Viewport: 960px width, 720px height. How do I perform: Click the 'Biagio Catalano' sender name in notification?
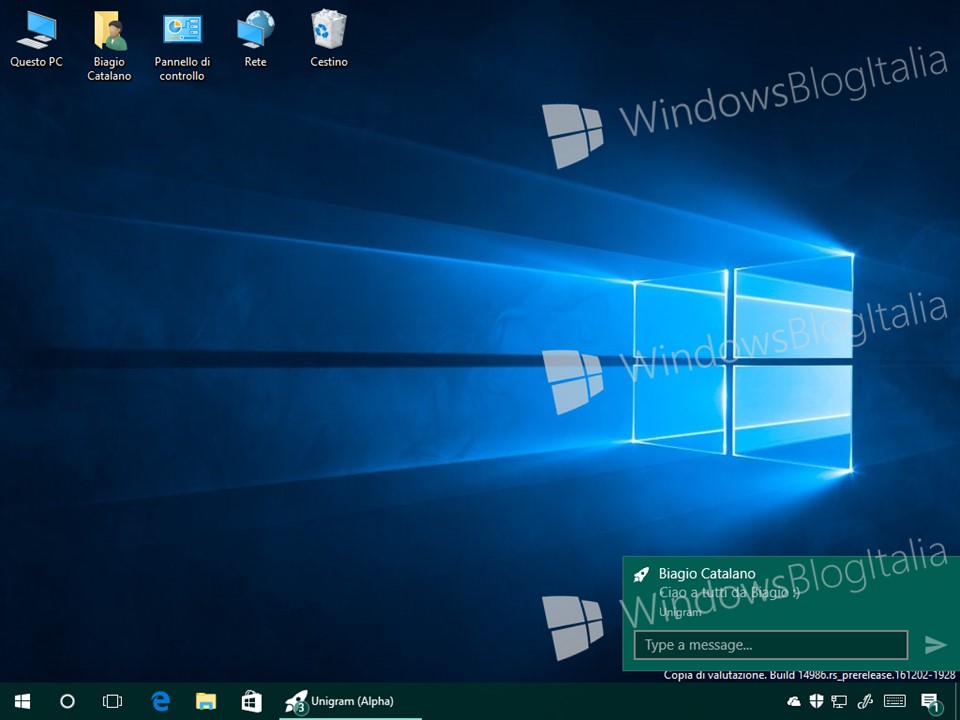click(707, 574)
